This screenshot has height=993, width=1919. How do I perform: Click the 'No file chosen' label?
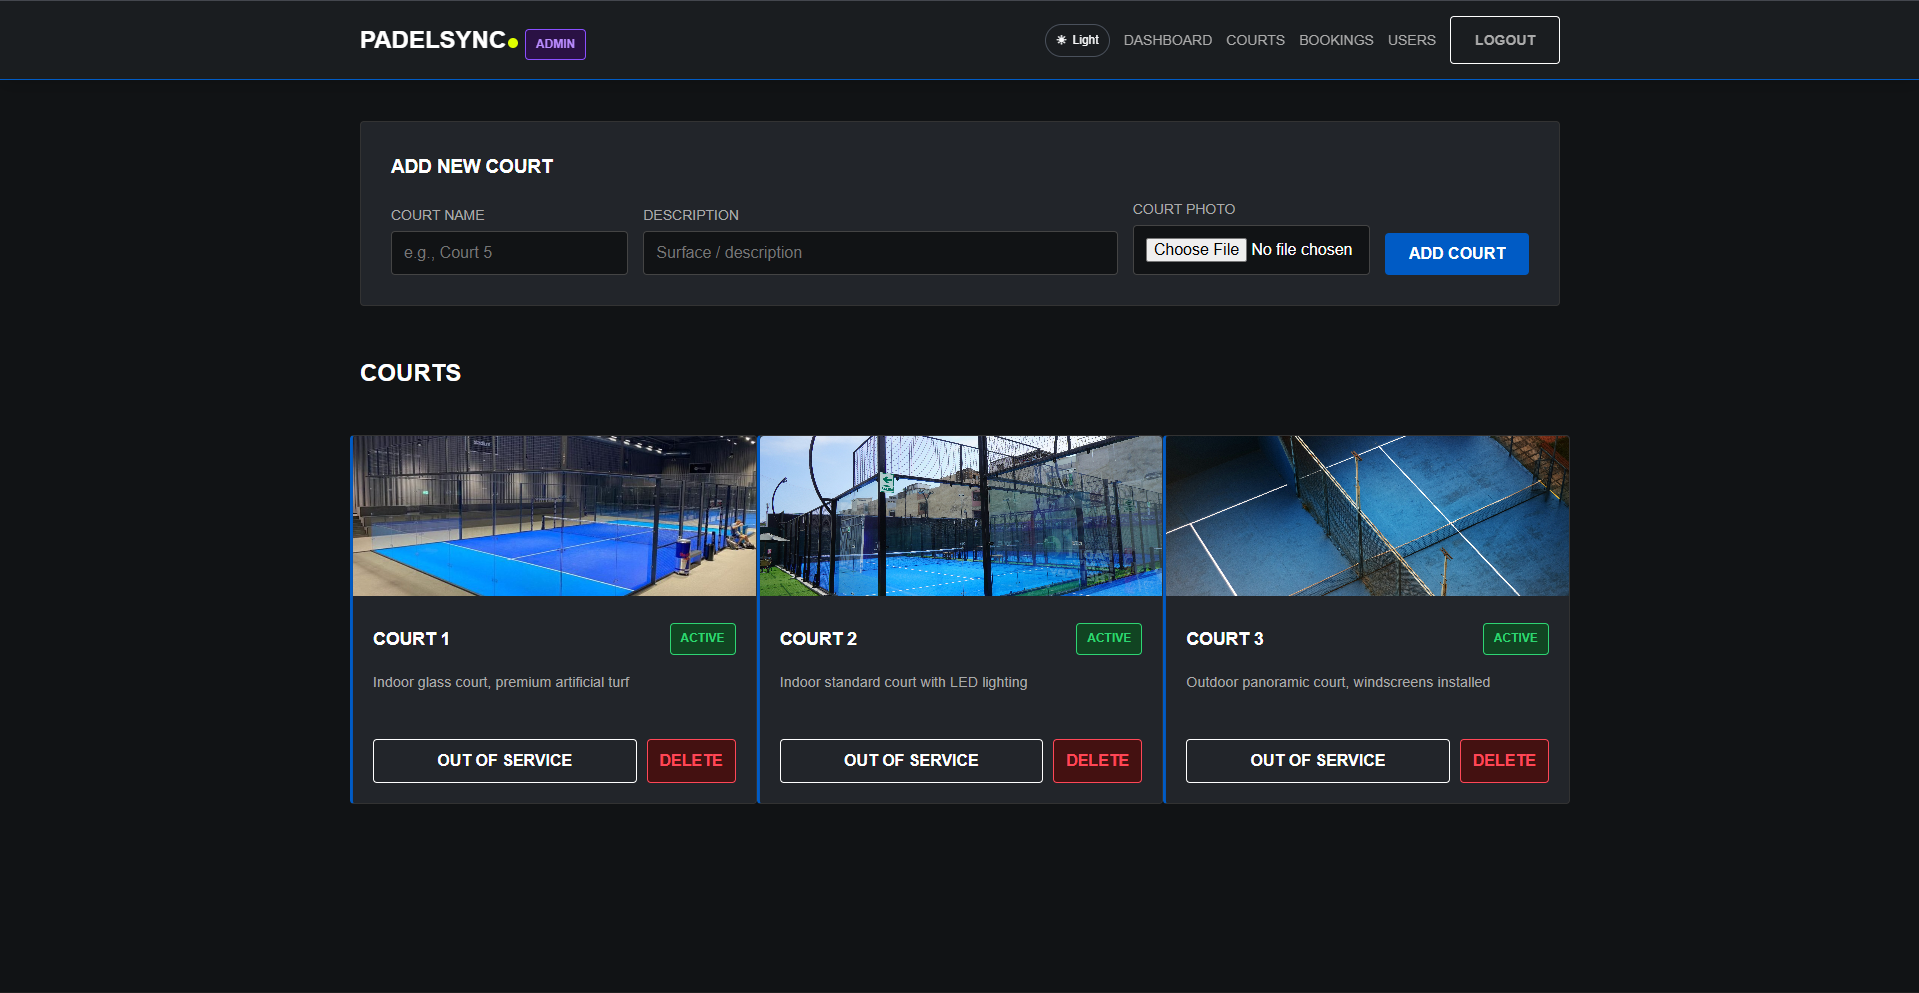(1302, 250)
